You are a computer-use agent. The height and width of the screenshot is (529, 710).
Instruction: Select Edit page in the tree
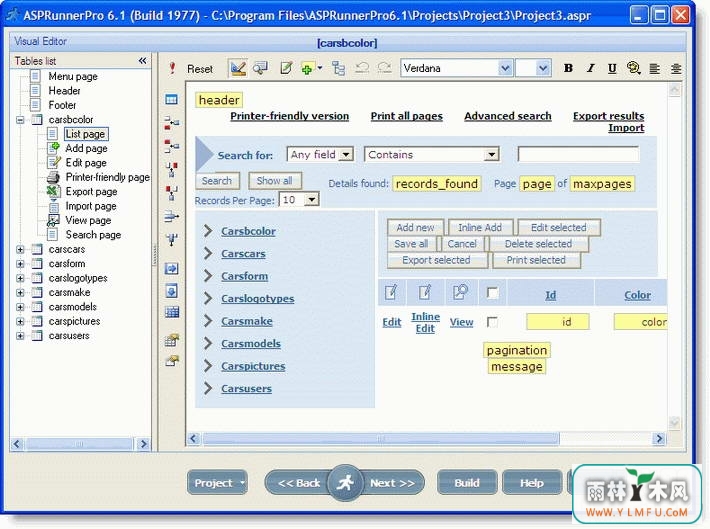(86, 163)
